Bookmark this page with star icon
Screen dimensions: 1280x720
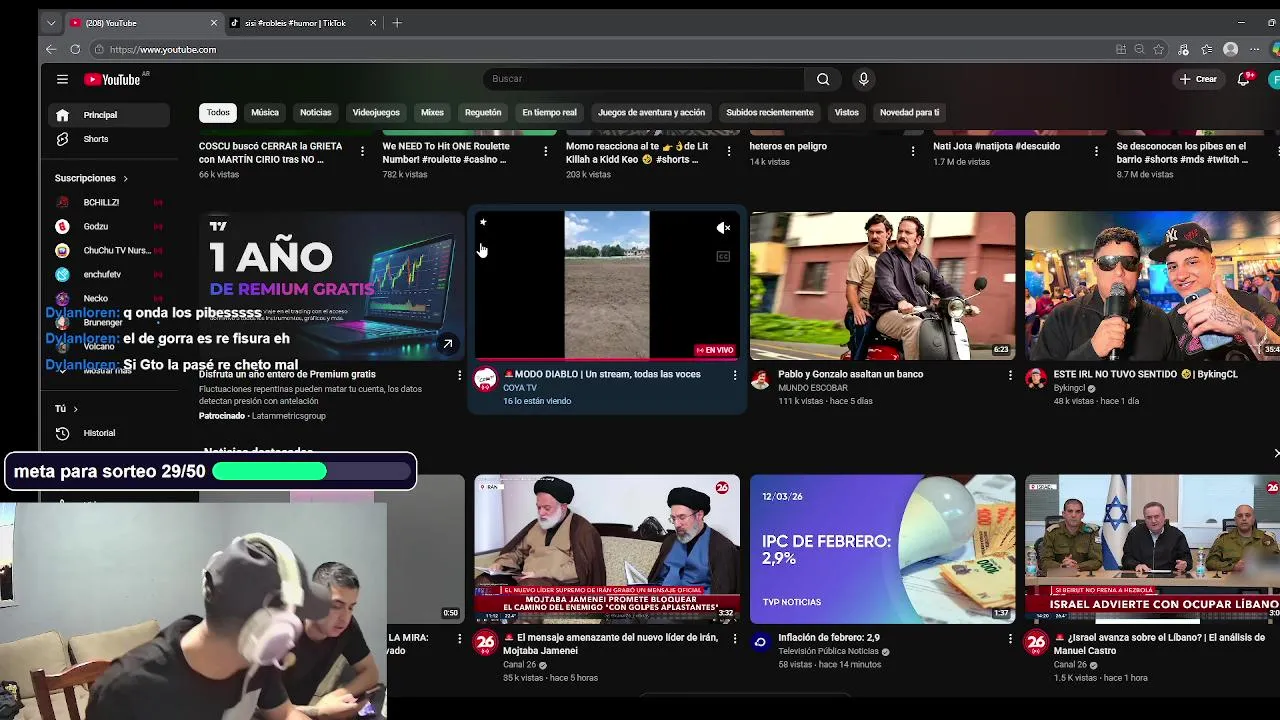[1159, 49]
